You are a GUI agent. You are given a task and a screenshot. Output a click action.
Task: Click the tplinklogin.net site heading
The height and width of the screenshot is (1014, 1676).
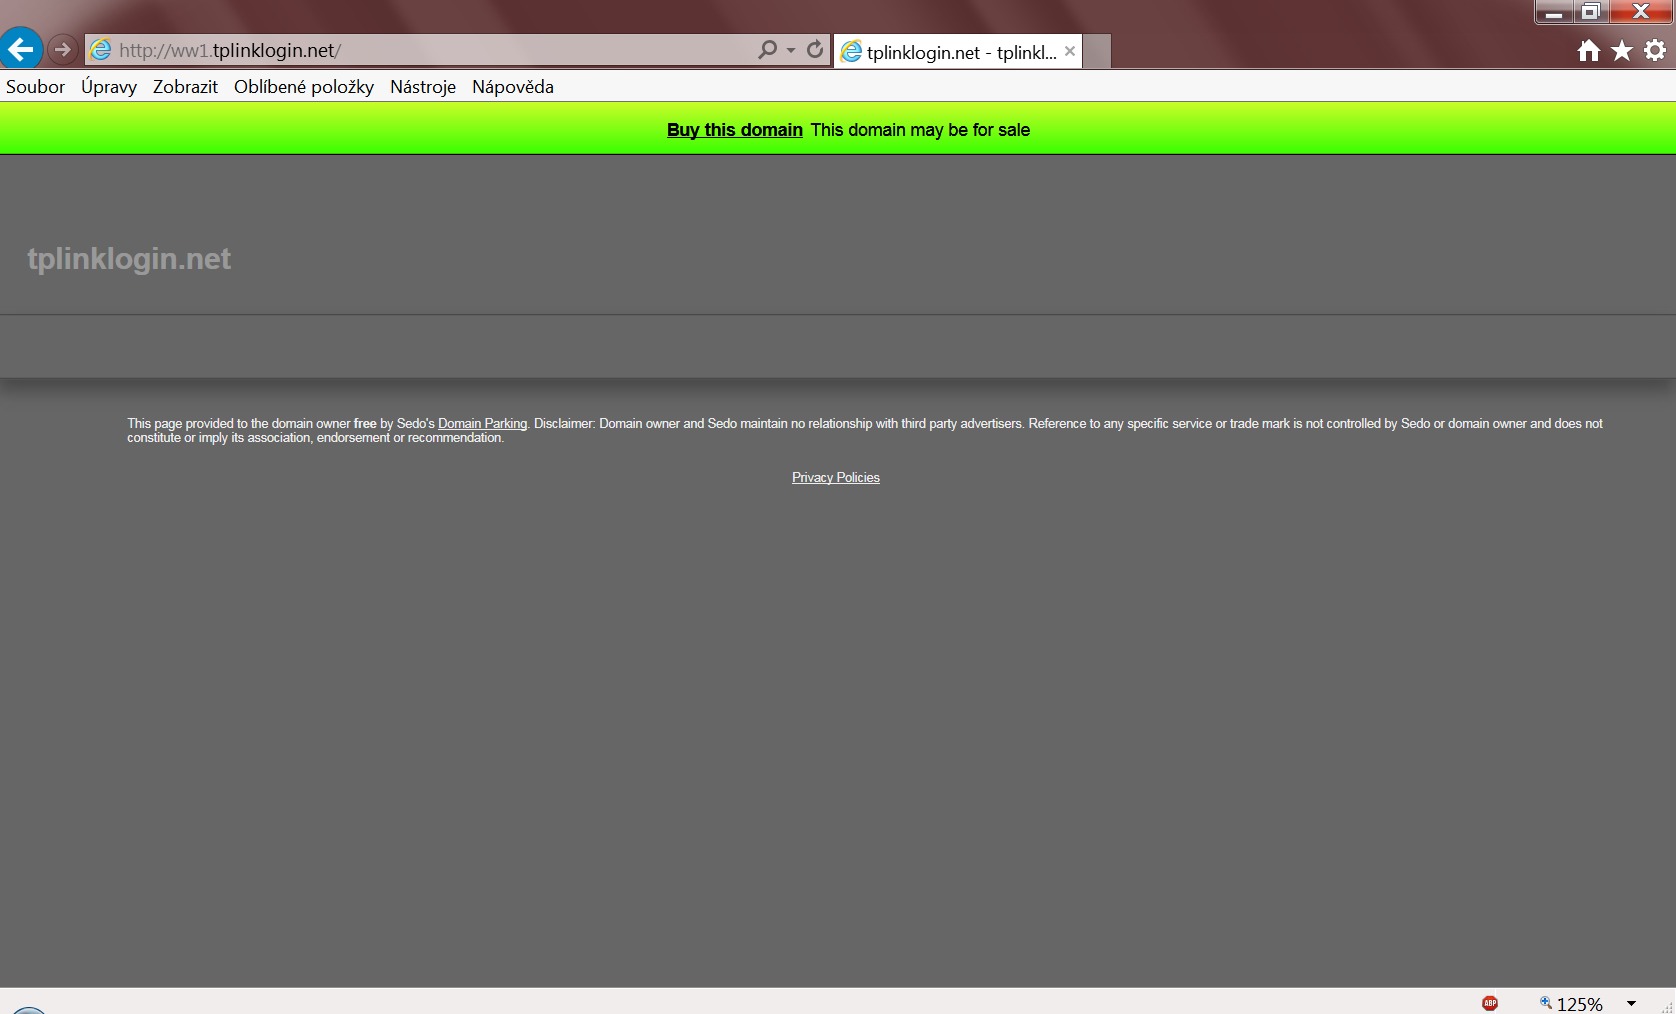coord(129,259)
